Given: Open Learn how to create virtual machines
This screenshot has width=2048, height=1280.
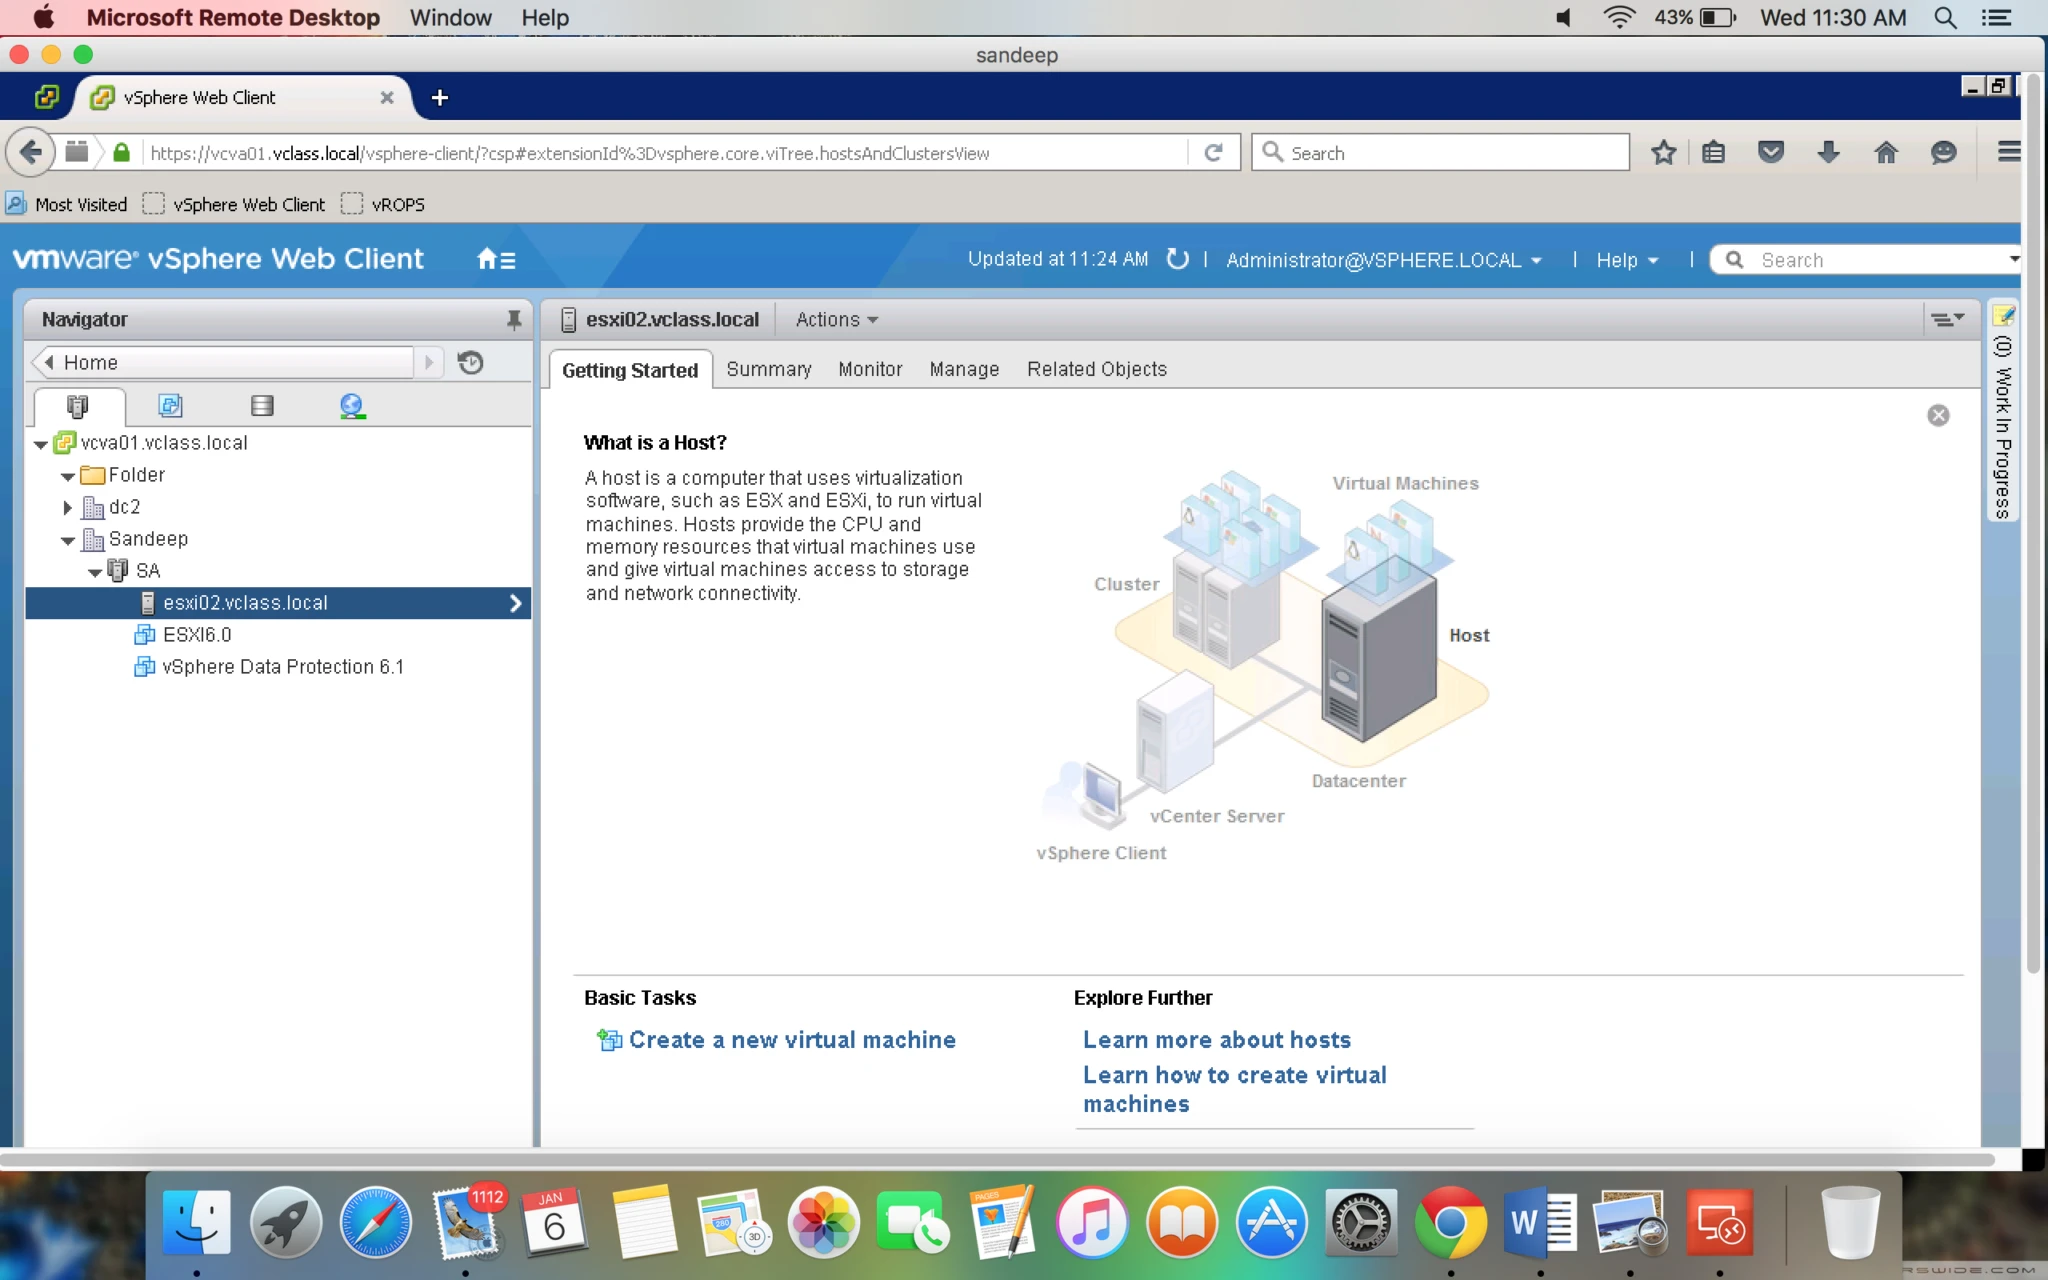Looking at the screenshot, I should [x=1235, y=1089].
